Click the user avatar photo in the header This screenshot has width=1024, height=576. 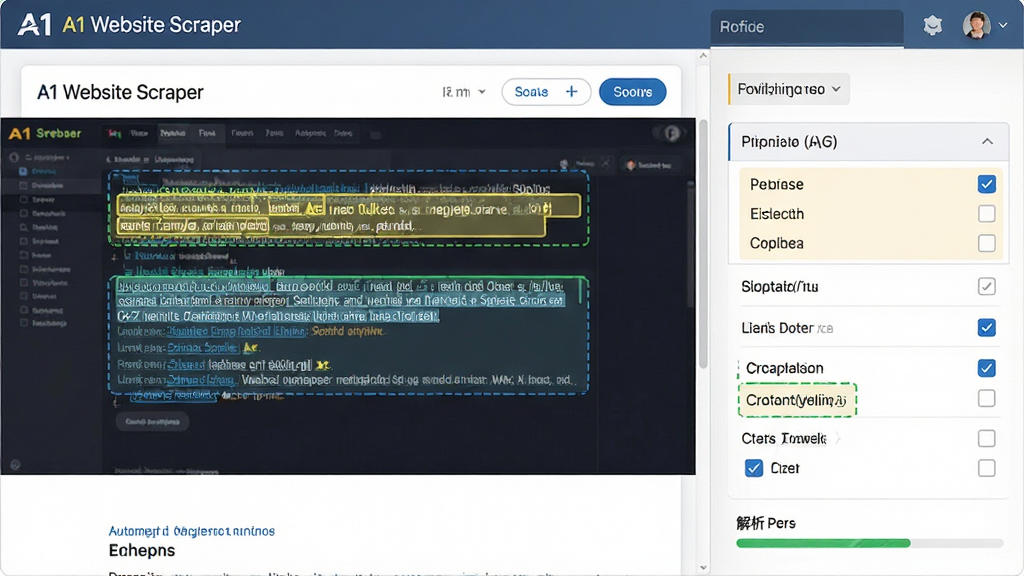(976, 25)
